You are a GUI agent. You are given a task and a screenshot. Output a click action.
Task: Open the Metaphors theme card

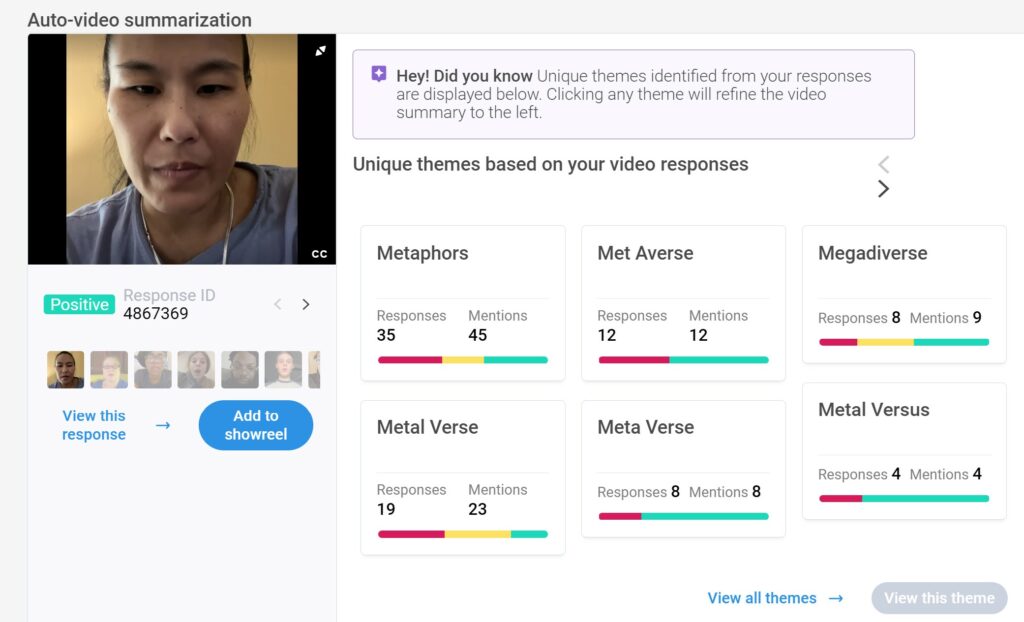463,303
